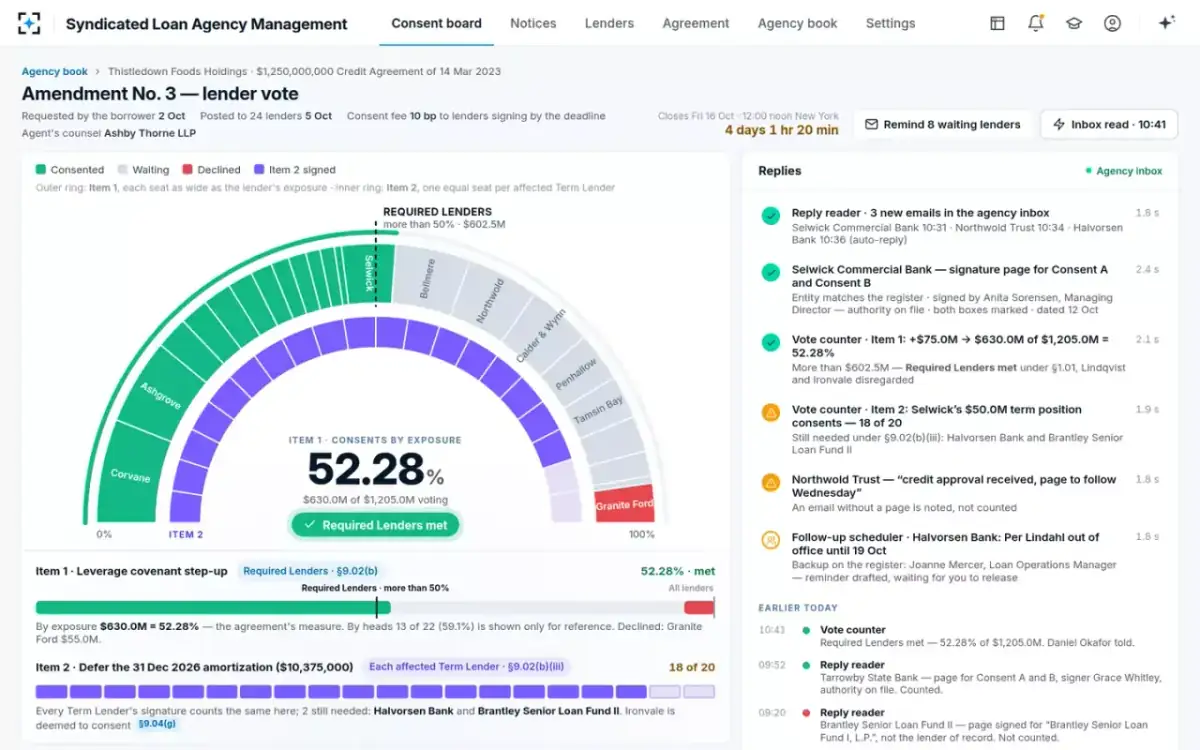Image resolution: width=1200 pixels, height=750 pixels.
Task: Click the 52.28% · met status
Action: pyautogui.click(x=678, y=571)
